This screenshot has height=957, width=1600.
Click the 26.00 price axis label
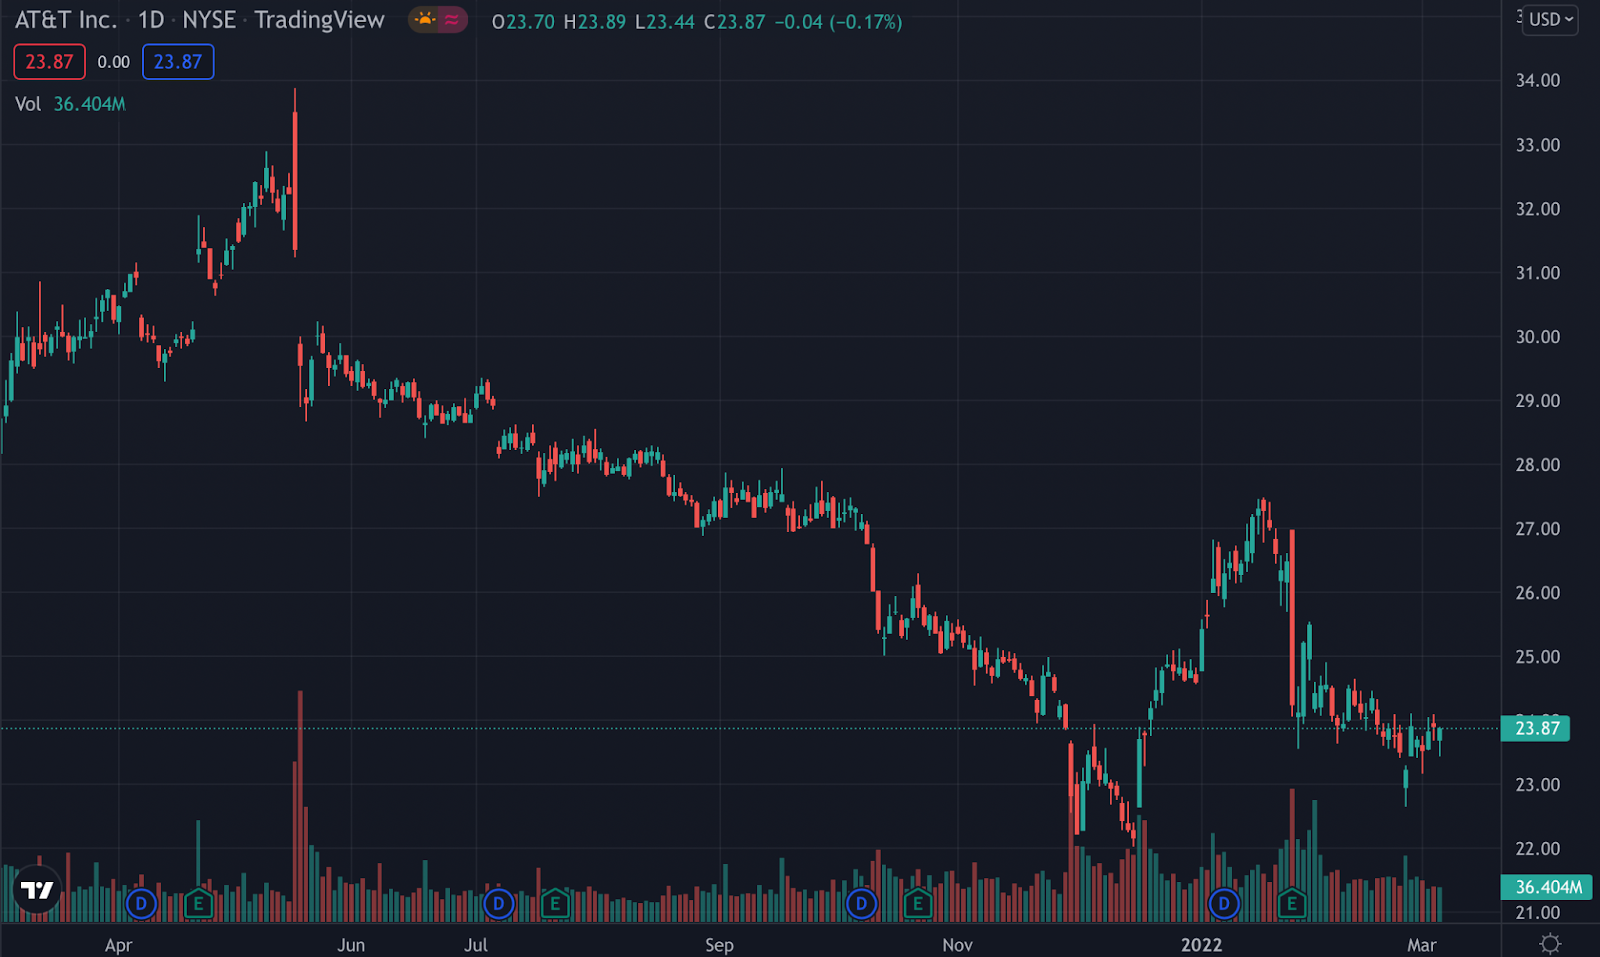[x=1537, y=593]
